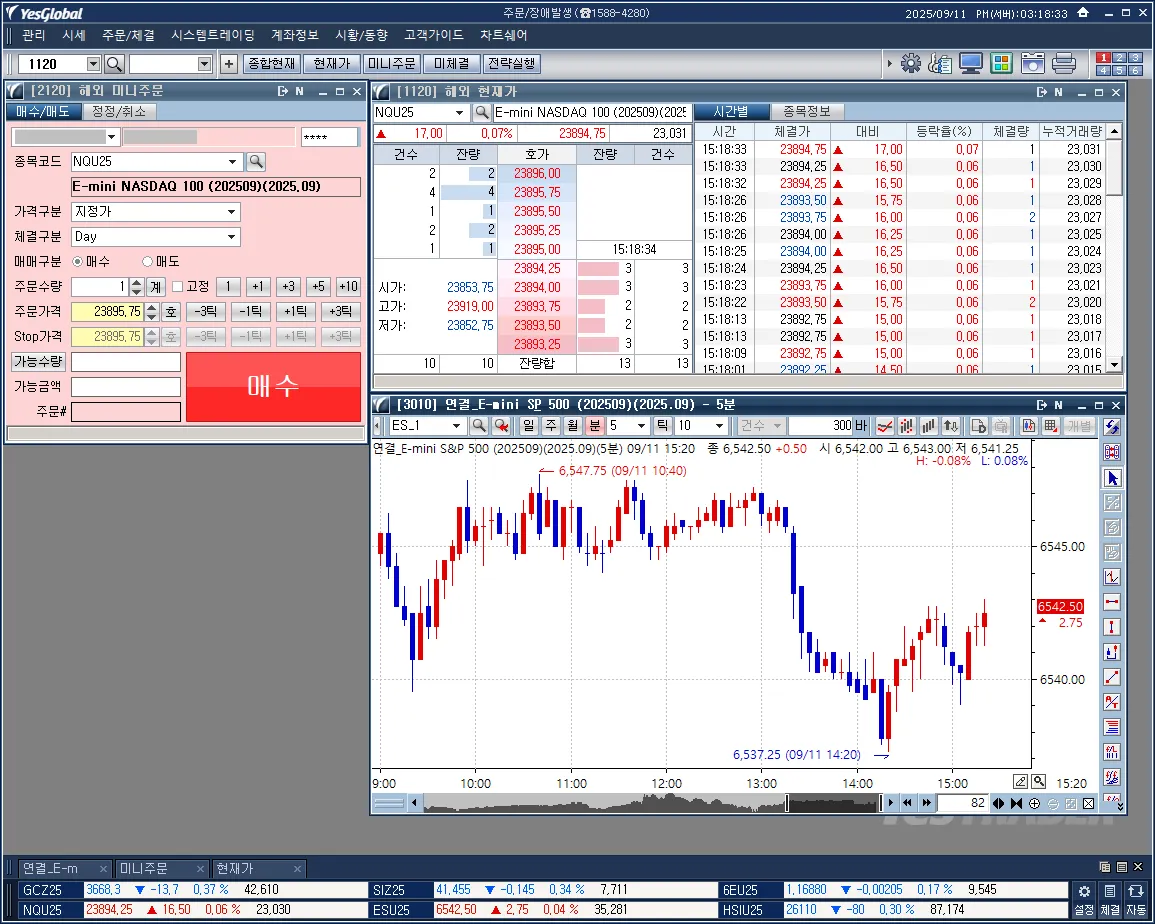
Task: Open the 체결구분 Day dropdown
Action: coord(232,237)
